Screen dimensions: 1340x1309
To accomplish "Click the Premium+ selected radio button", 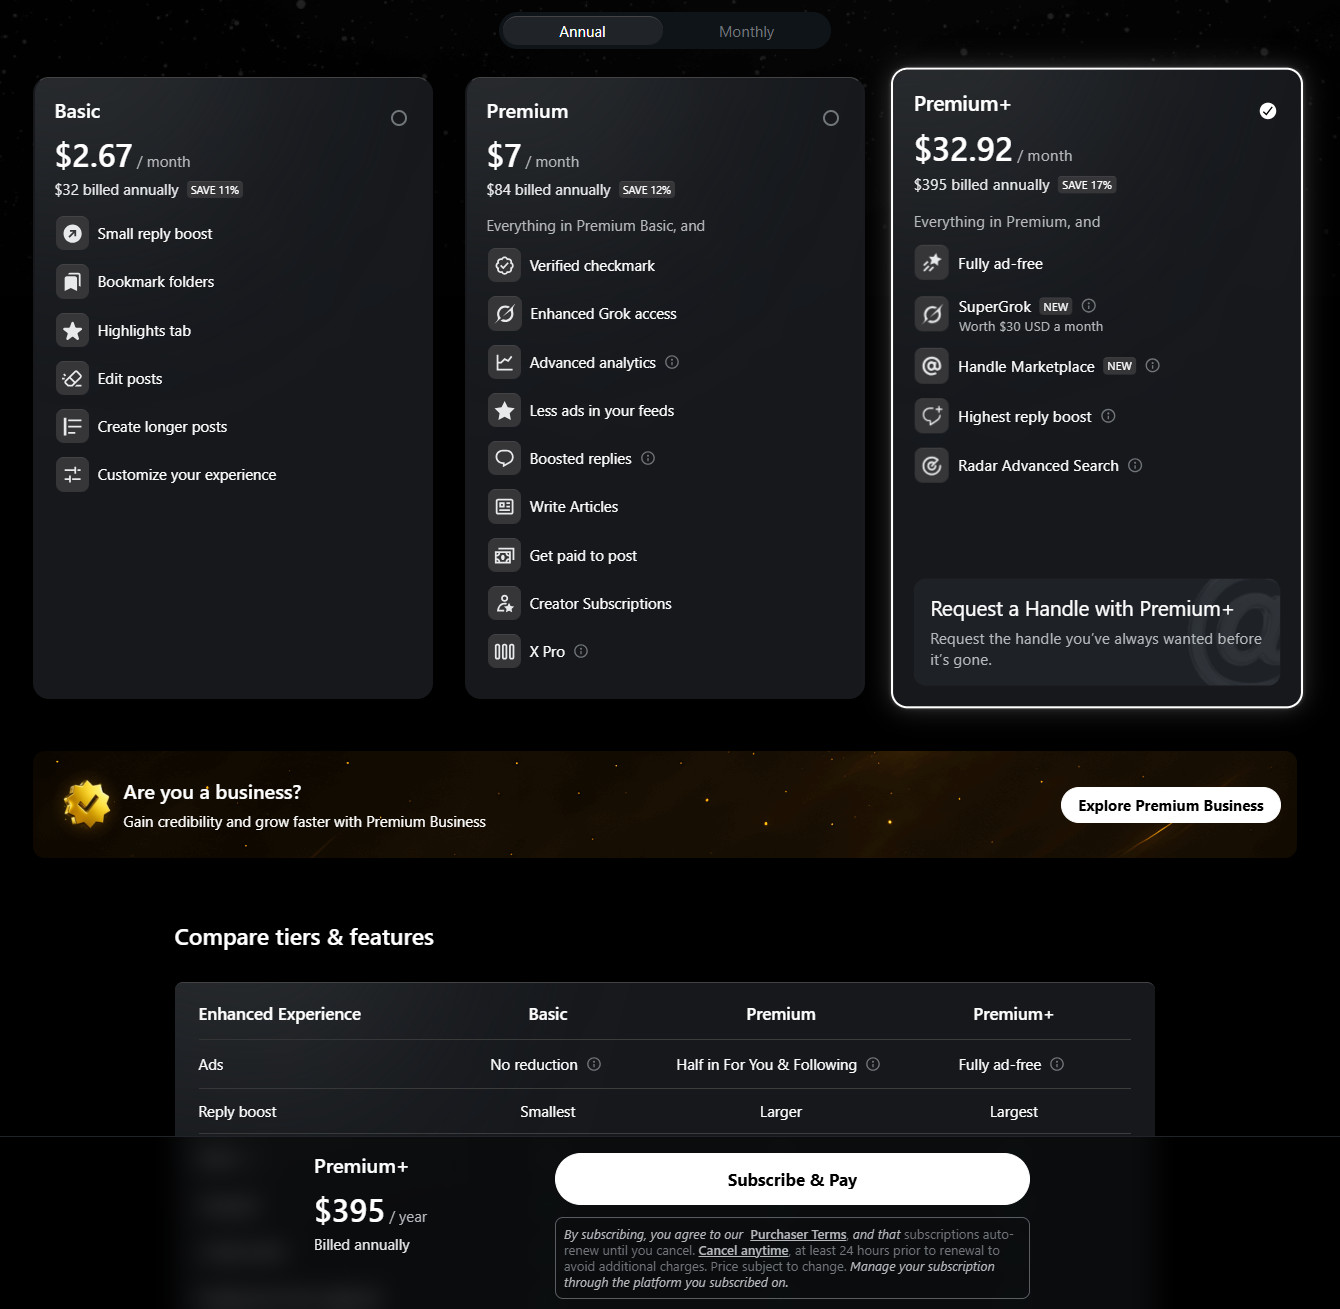I will pyautogui.click(x=1268, y=111).
